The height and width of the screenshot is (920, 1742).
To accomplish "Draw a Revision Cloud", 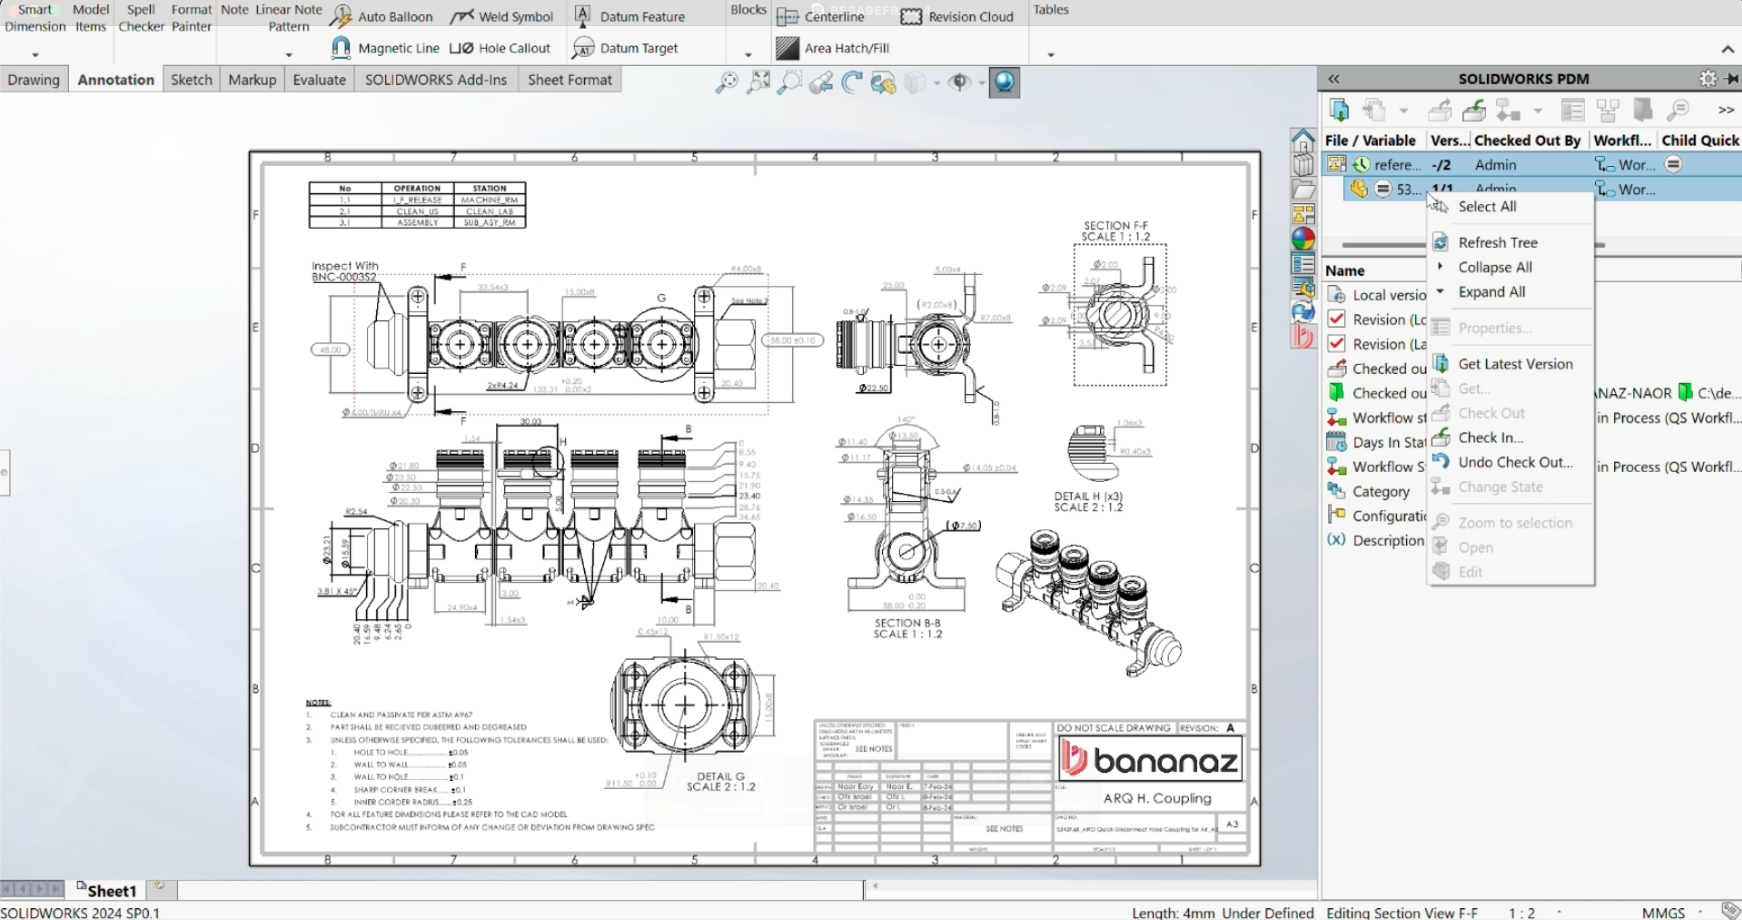I will [x=957, y=16].
